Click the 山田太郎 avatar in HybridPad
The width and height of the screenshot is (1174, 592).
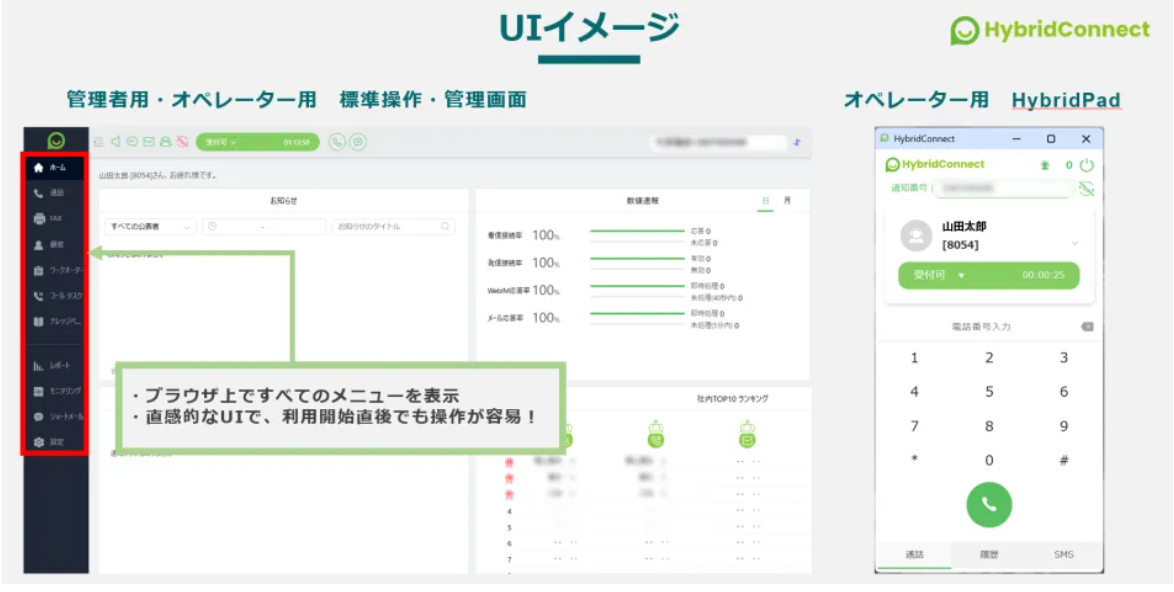(915, 235)
